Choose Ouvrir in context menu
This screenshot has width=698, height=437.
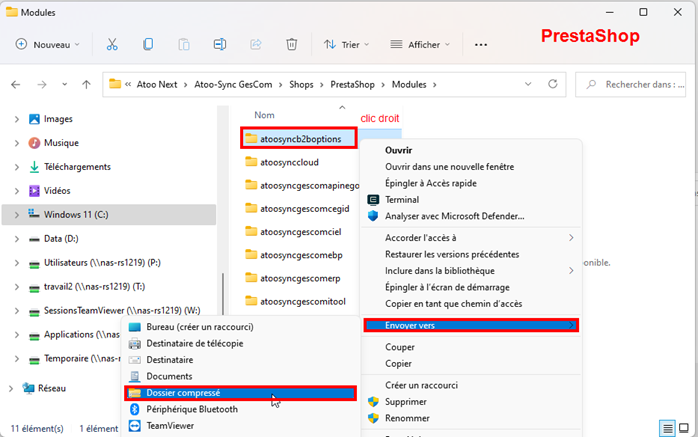coord(398,150)
